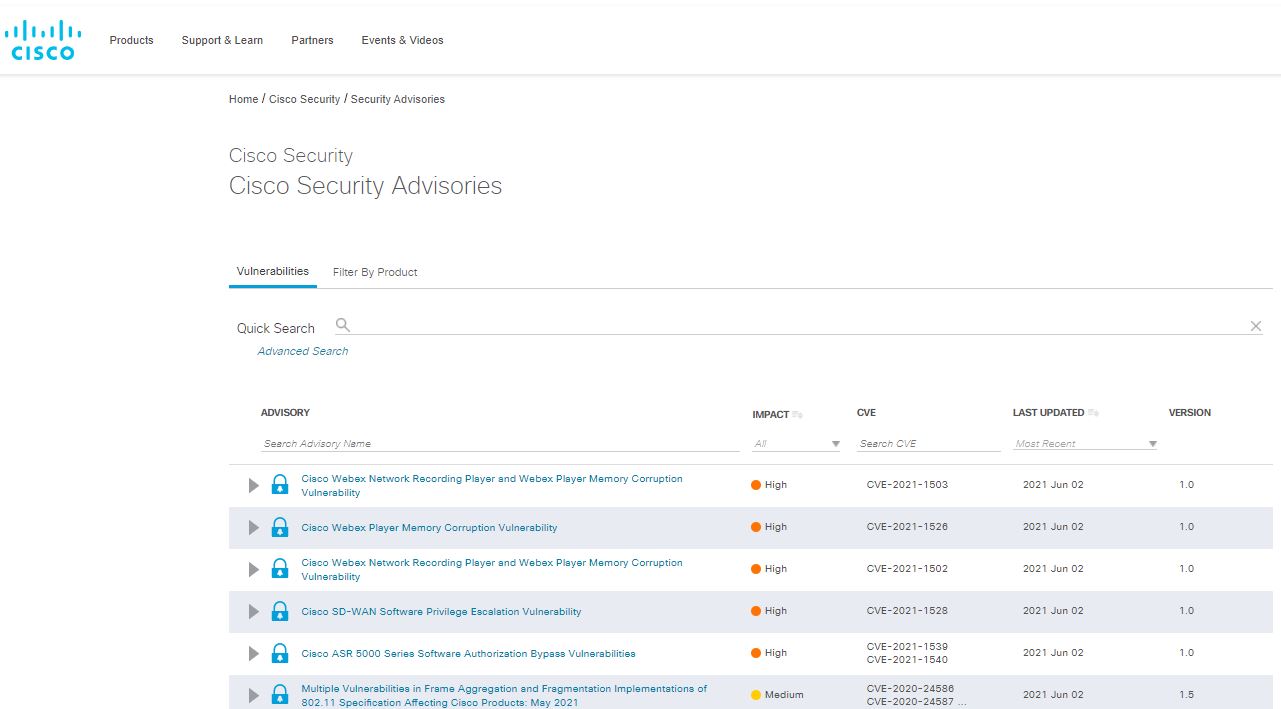The width and height of the screenshot is (1281, 709).
Task: Click the ADVISORY column header
Action: pos(285,412)
